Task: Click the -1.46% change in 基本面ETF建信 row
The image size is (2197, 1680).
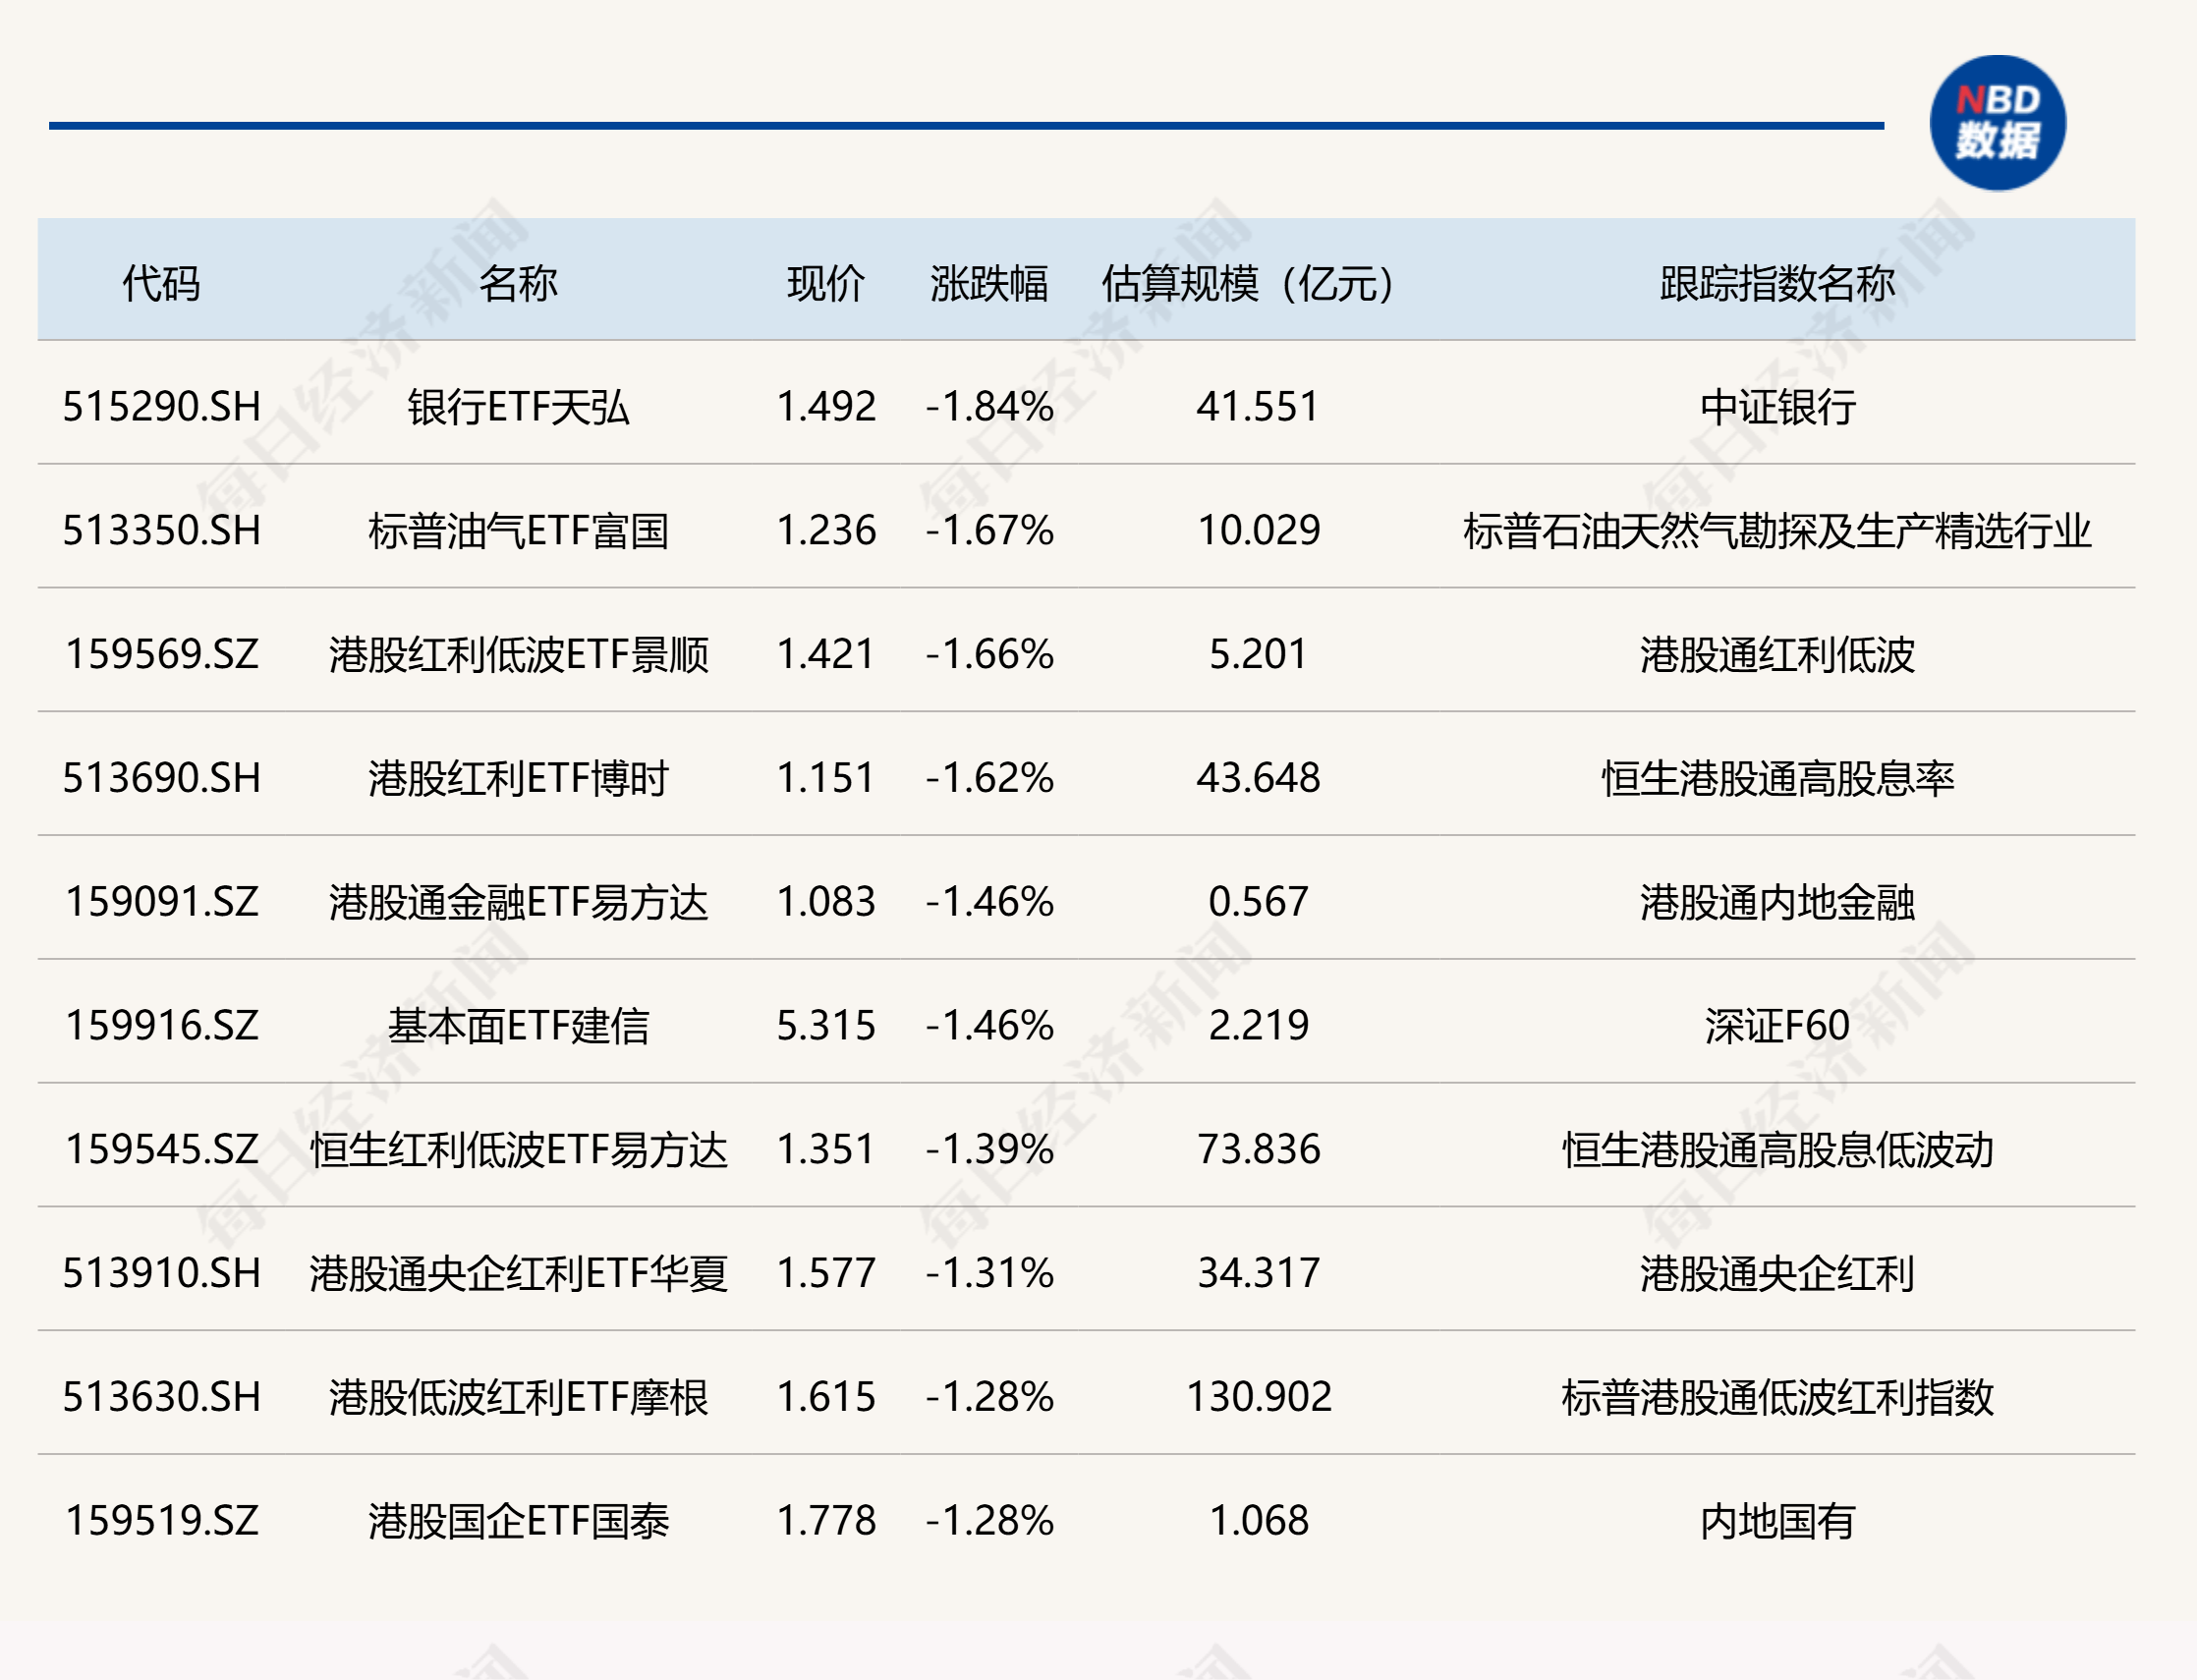Action: tap(989, 1026)
